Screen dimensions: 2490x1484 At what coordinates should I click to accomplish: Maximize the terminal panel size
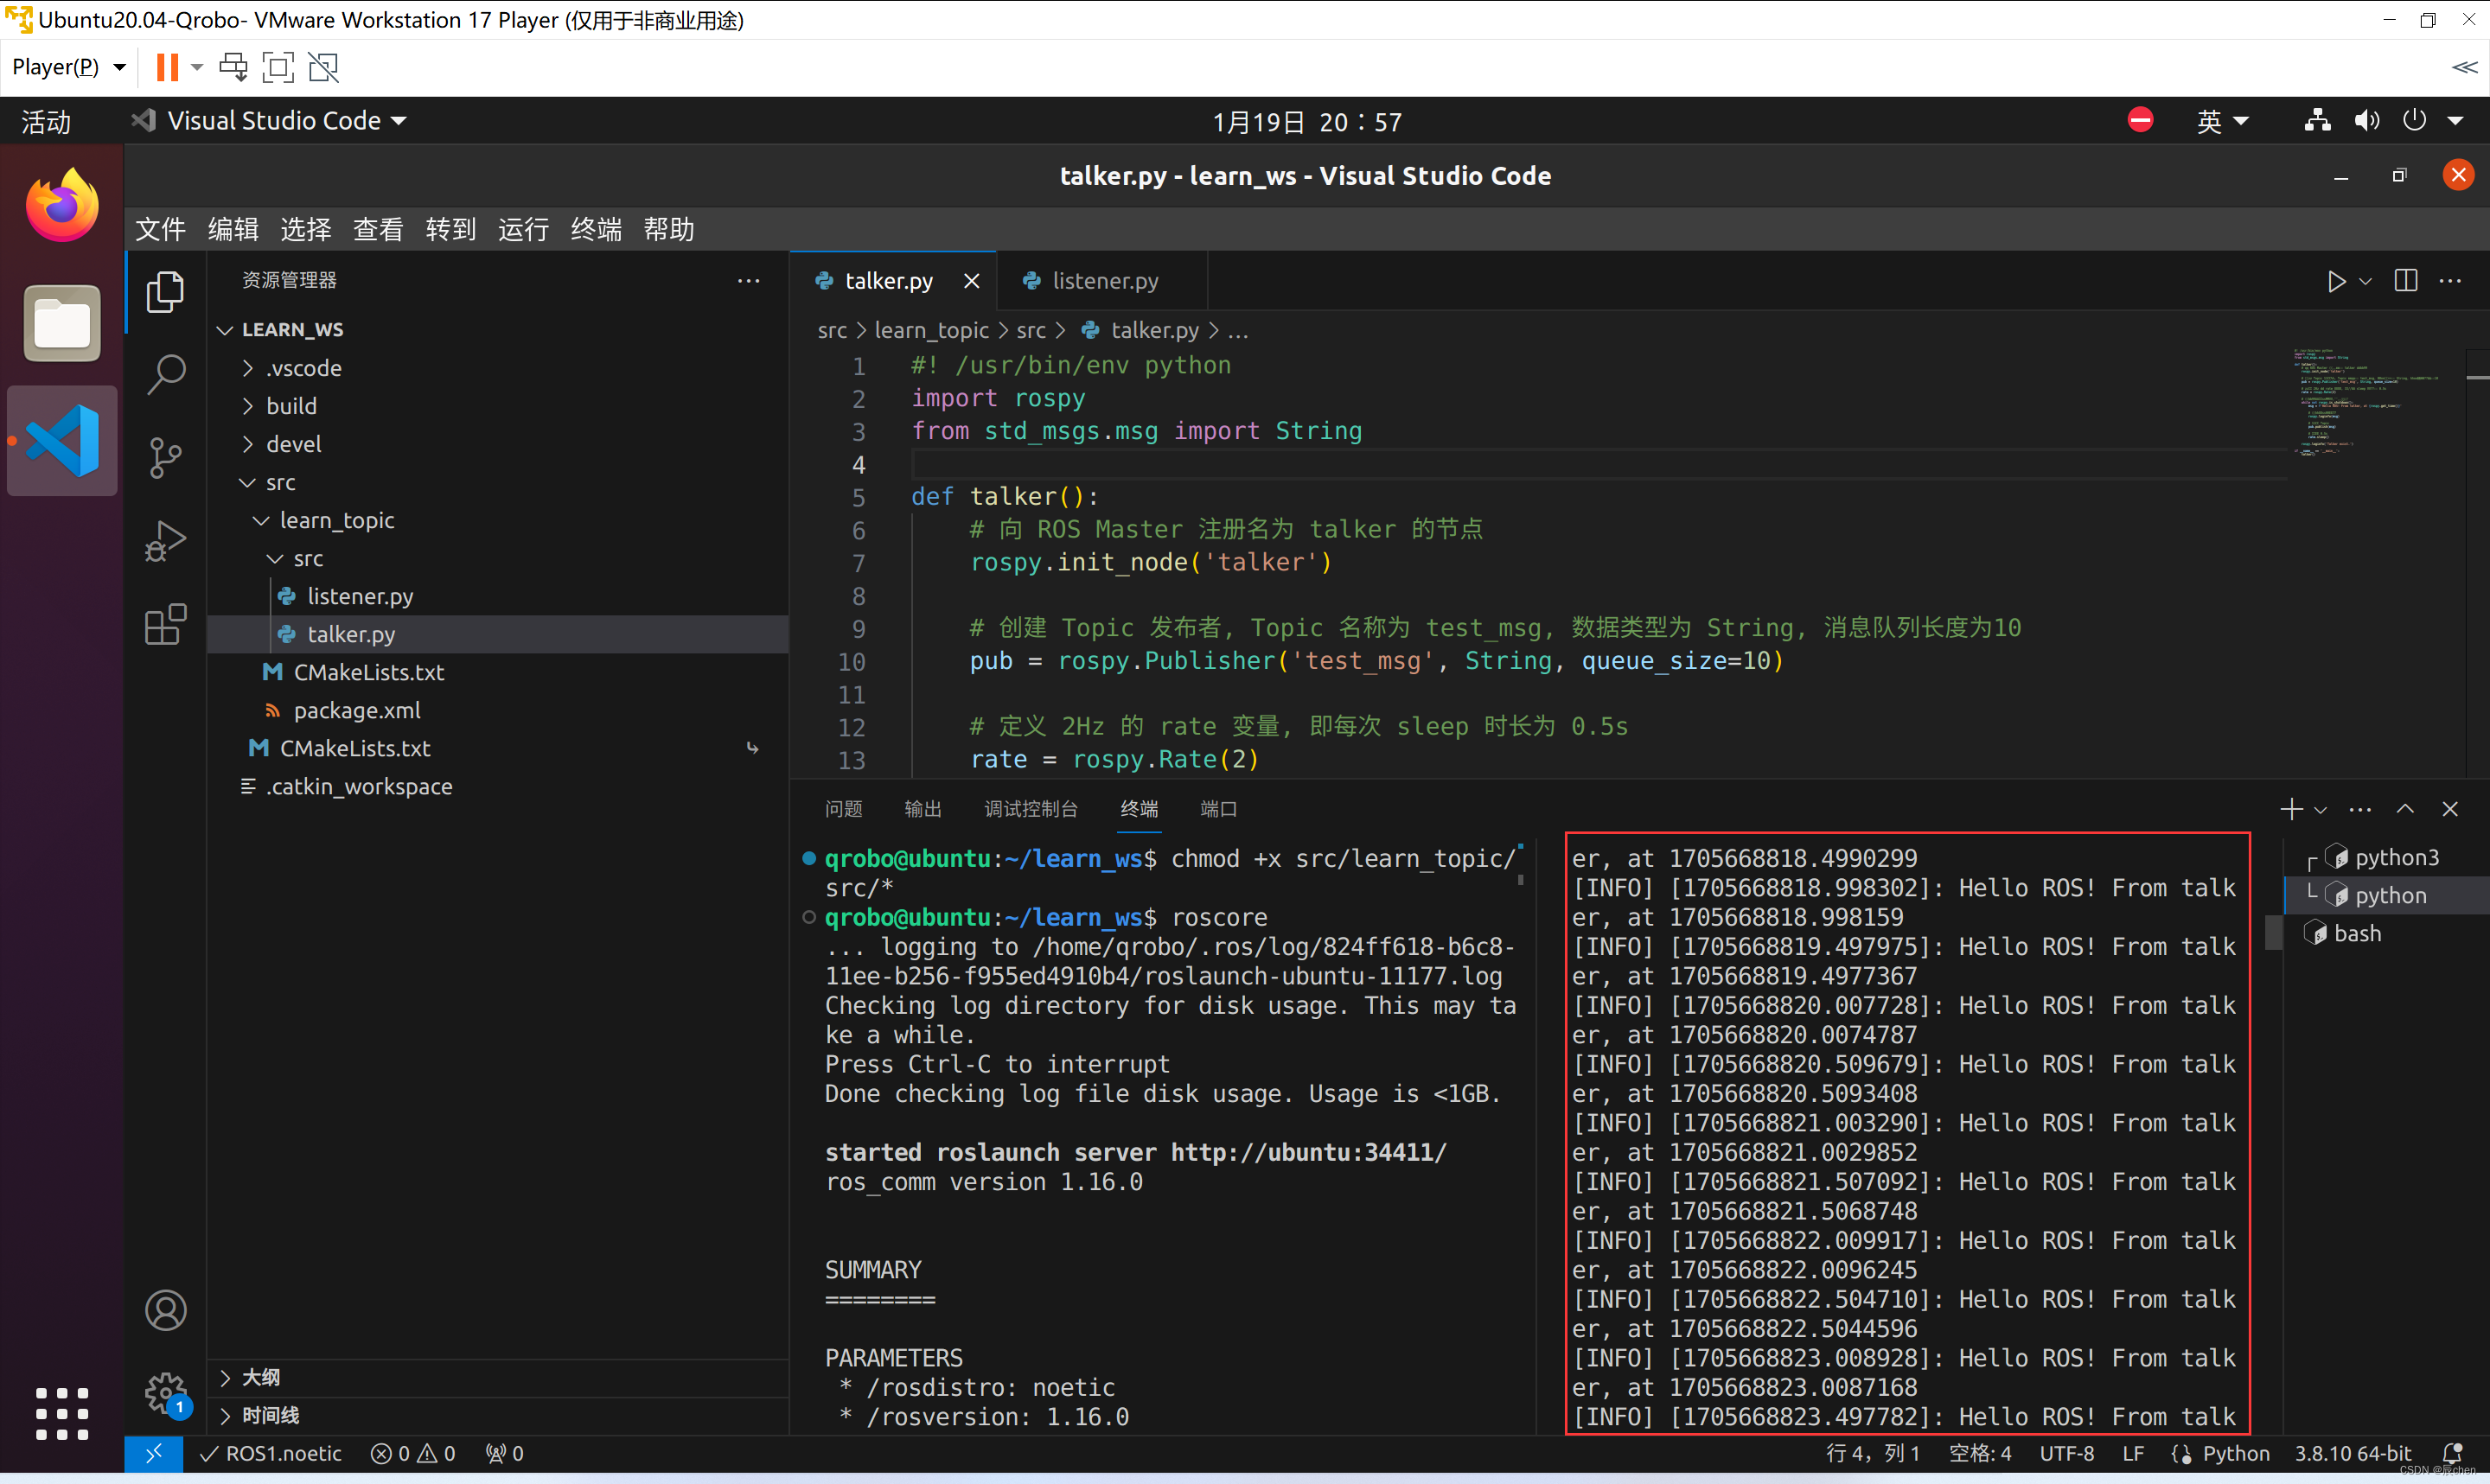pyautogui.click(x=2405, y=809)
